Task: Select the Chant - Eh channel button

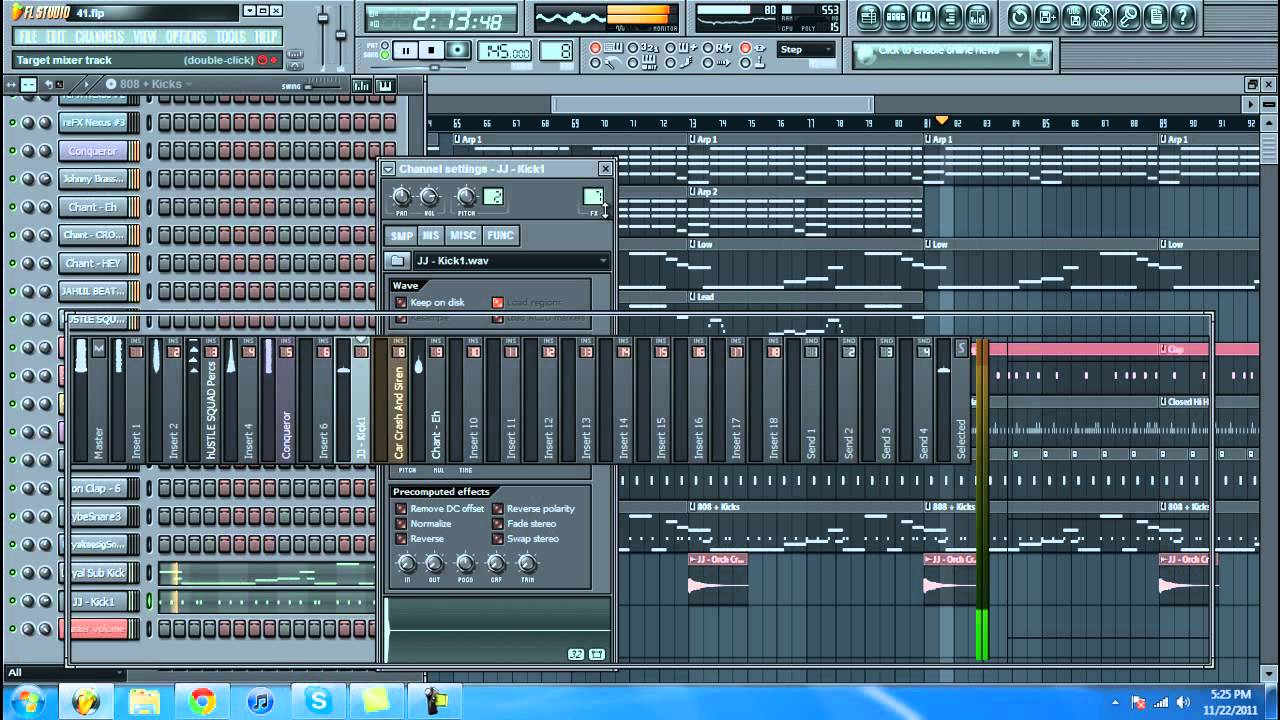Action: [x=93, y=207]
